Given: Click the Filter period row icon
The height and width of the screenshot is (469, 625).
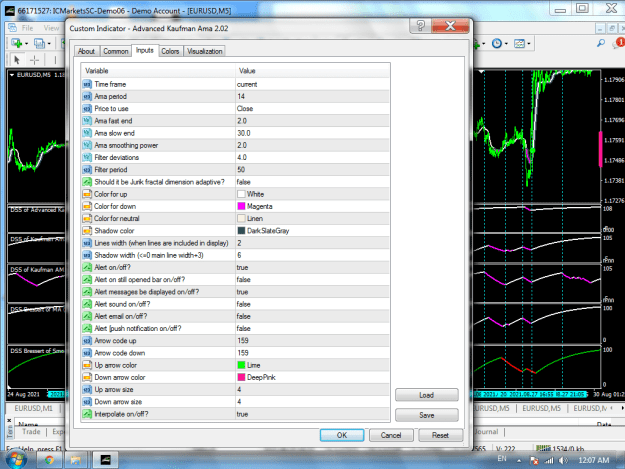Looking at the screenshot, I should point(87,170).
